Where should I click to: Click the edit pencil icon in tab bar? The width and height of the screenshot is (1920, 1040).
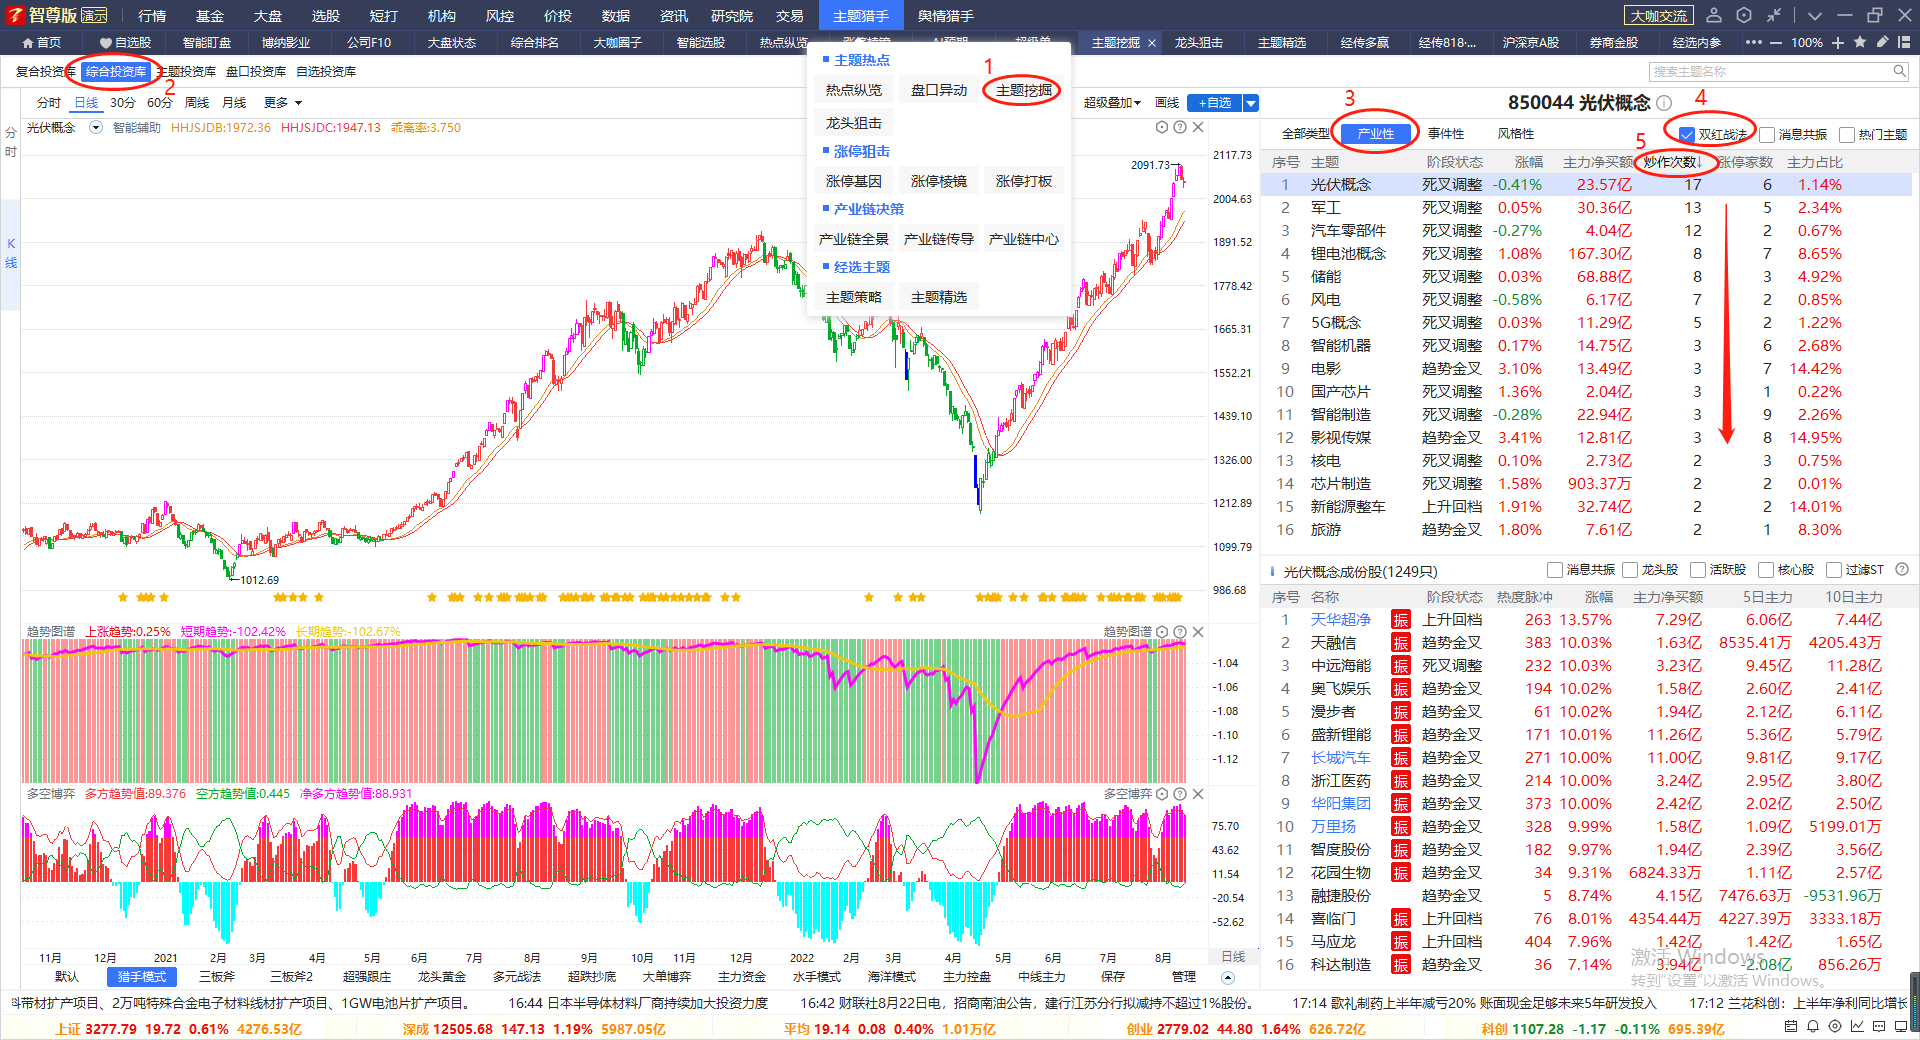[x=1882, y=42]
